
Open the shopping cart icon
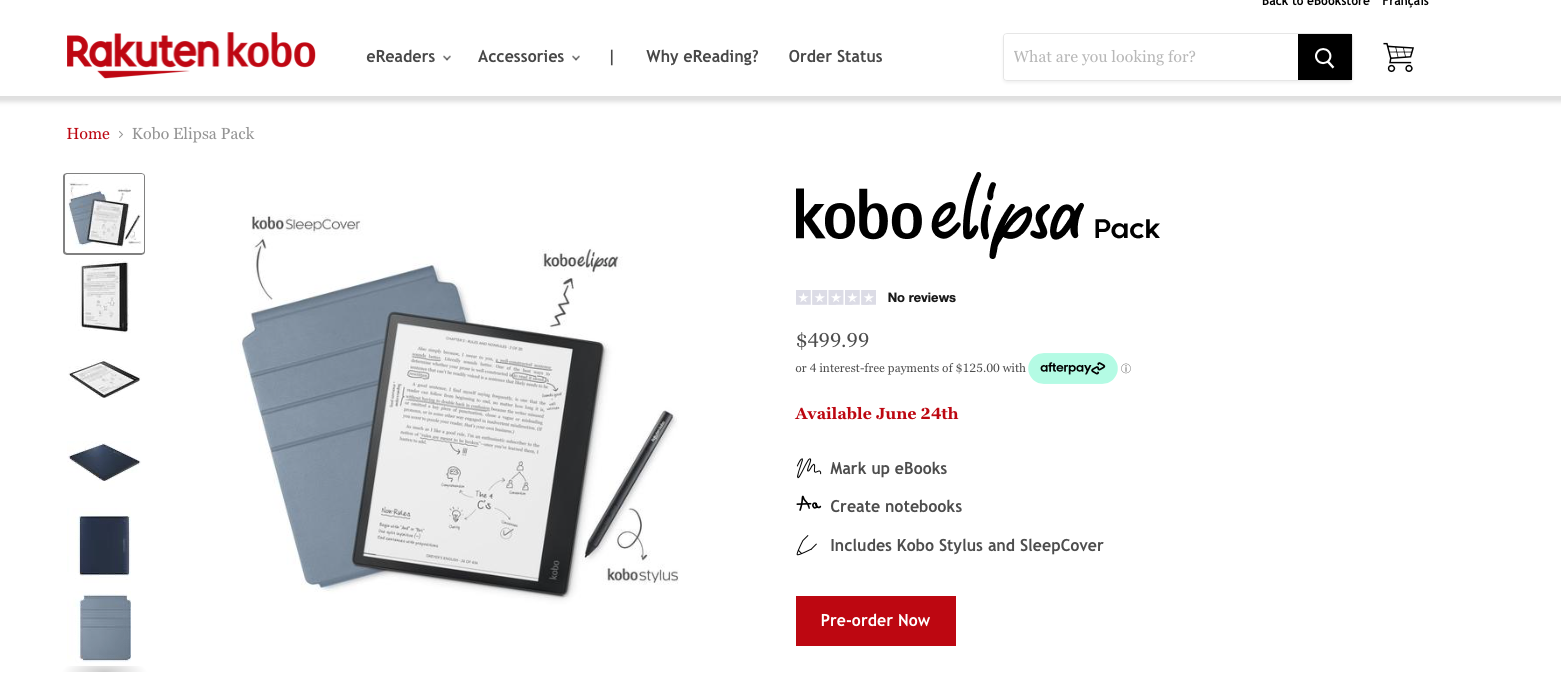coord(1398,57)
